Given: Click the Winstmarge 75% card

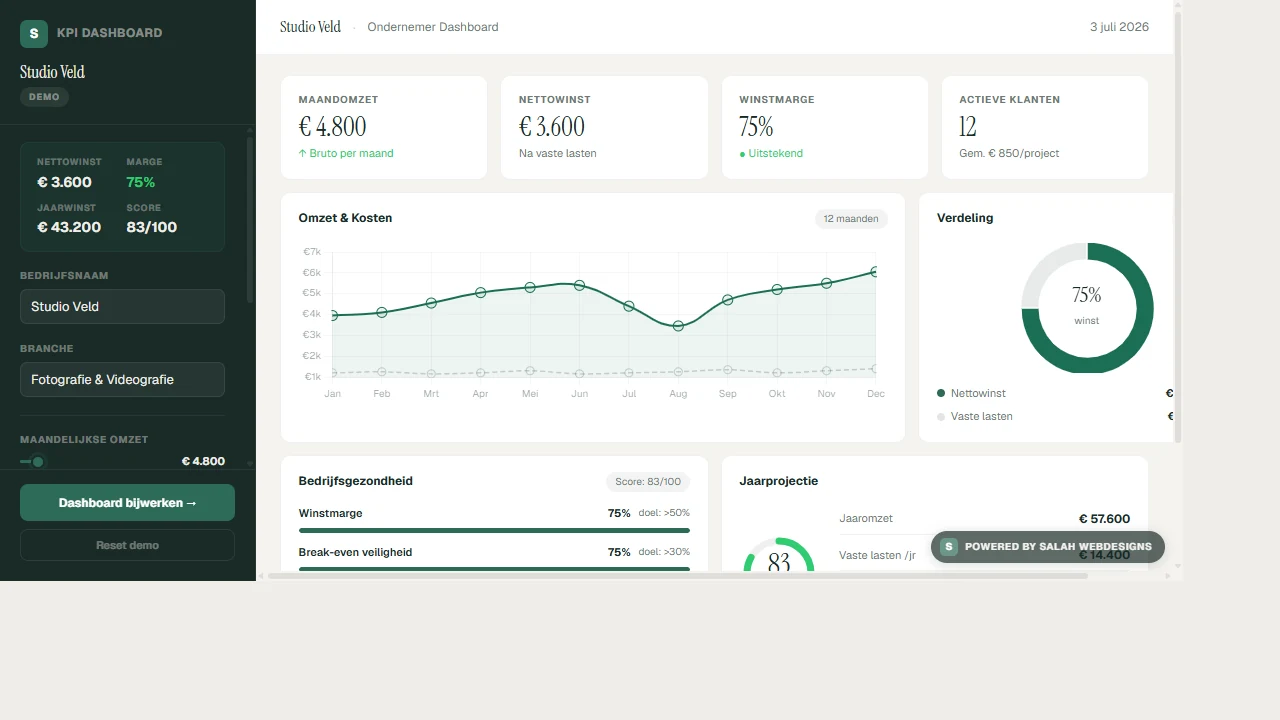Looking at the screenshot, I should coord(825,127).
